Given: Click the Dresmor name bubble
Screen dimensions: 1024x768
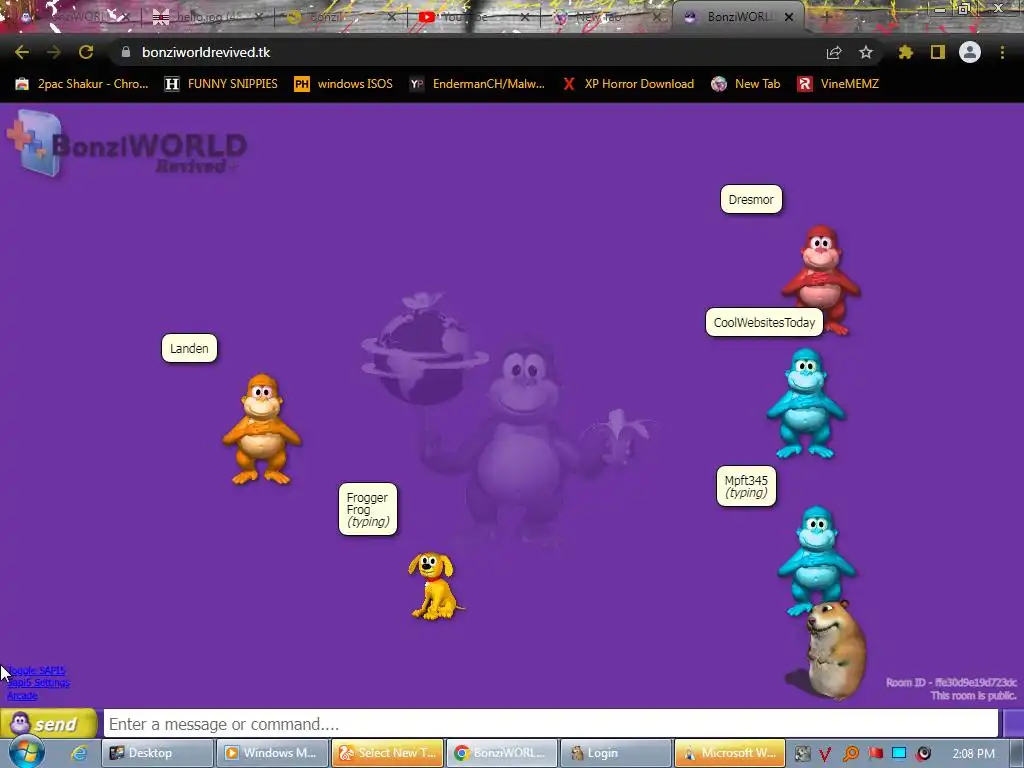Looking at the screenshot, I should coord(751,199).
